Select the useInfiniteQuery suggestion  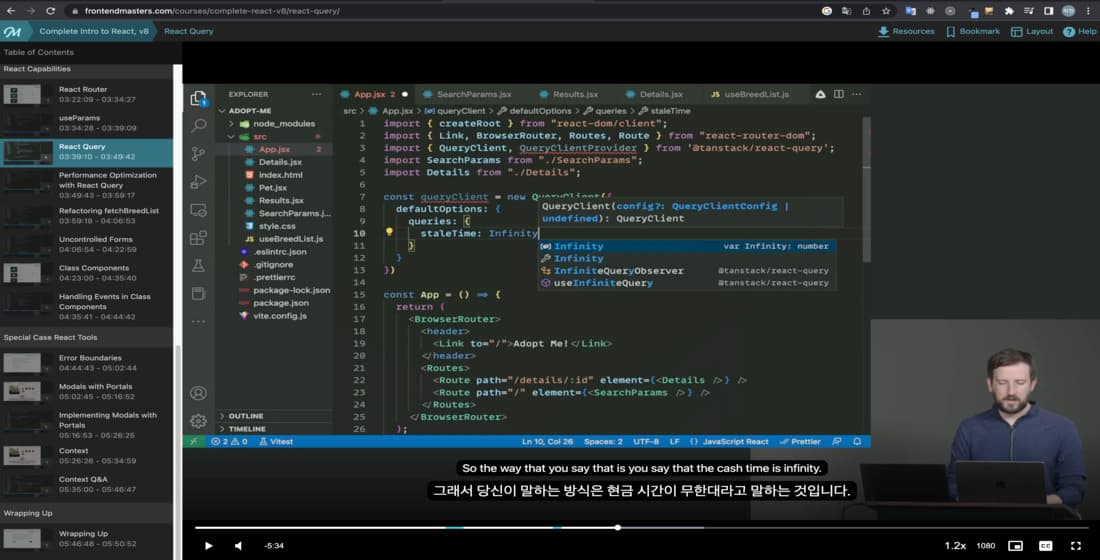pyautogui.click(x=688, y=283)
